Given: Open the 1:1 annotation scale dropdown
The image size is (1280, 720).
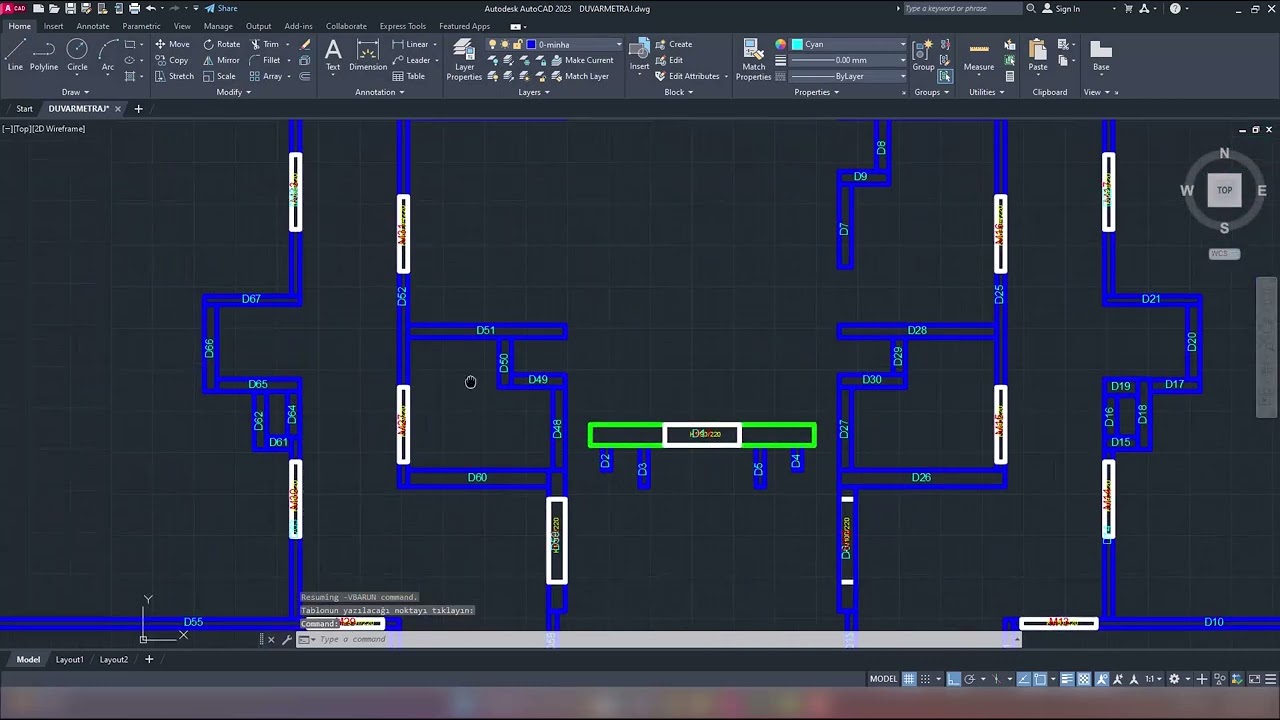Looking at the screenshot, I should click(x=1153, y=679).
